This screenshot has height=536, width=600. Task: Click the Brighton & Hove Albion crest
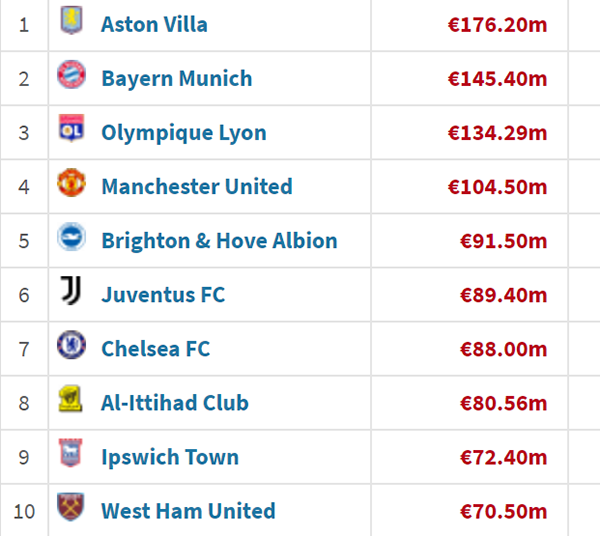71,238
